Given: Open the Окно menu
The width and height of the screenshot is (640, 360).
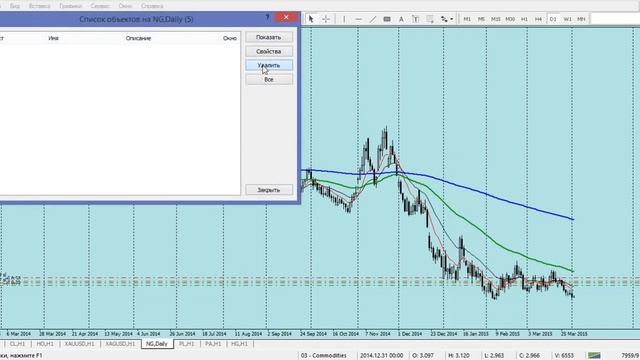Looking at the screenshot, I should point(125,6).
